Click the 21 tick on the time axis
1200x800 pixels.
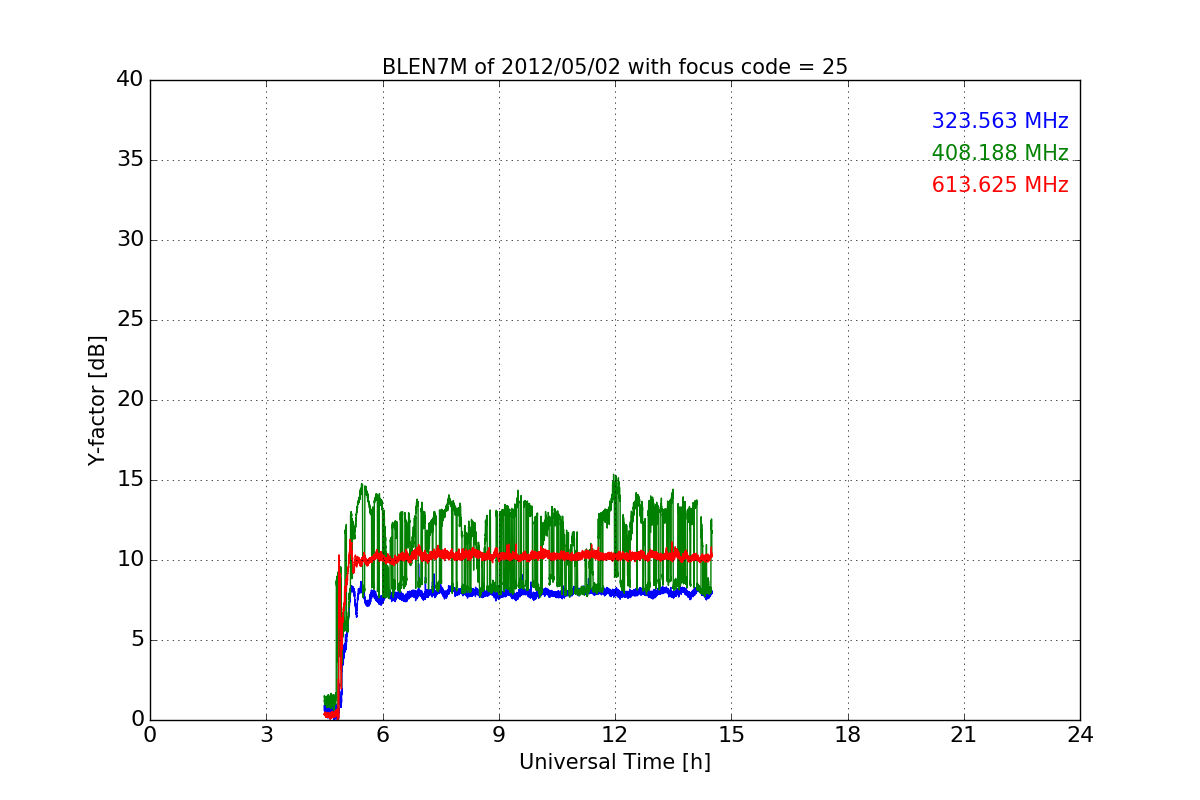coord(963,735)
